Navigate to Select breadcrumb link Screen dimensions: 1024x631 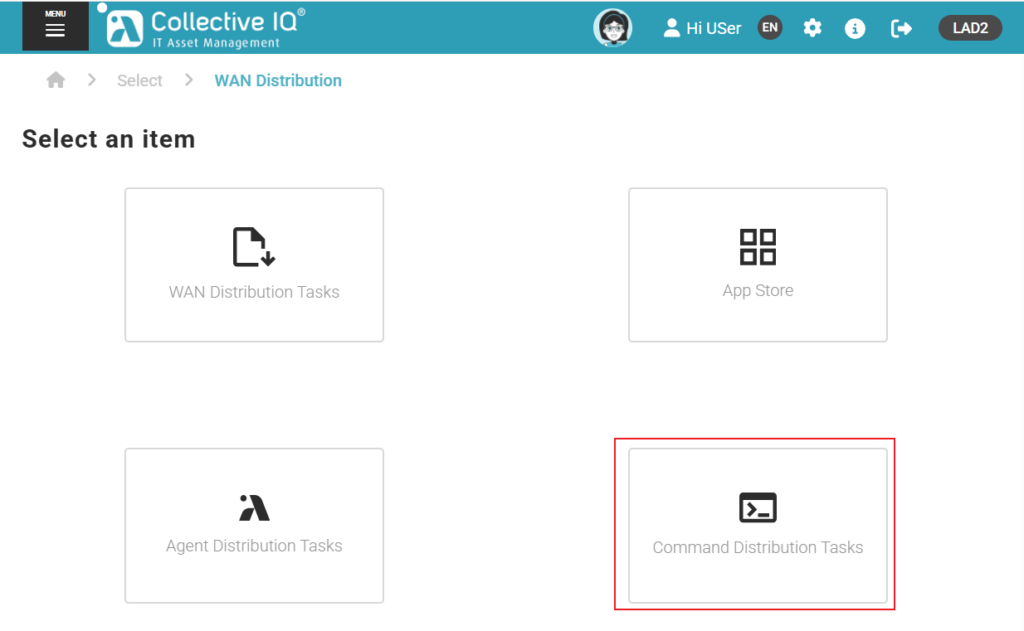click(x=140, y=80)
